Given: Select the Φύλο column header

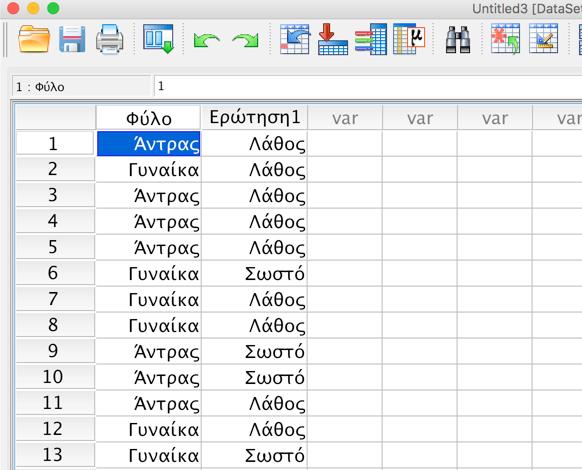Looking at the screenshot, I should (x=148, y=118).
